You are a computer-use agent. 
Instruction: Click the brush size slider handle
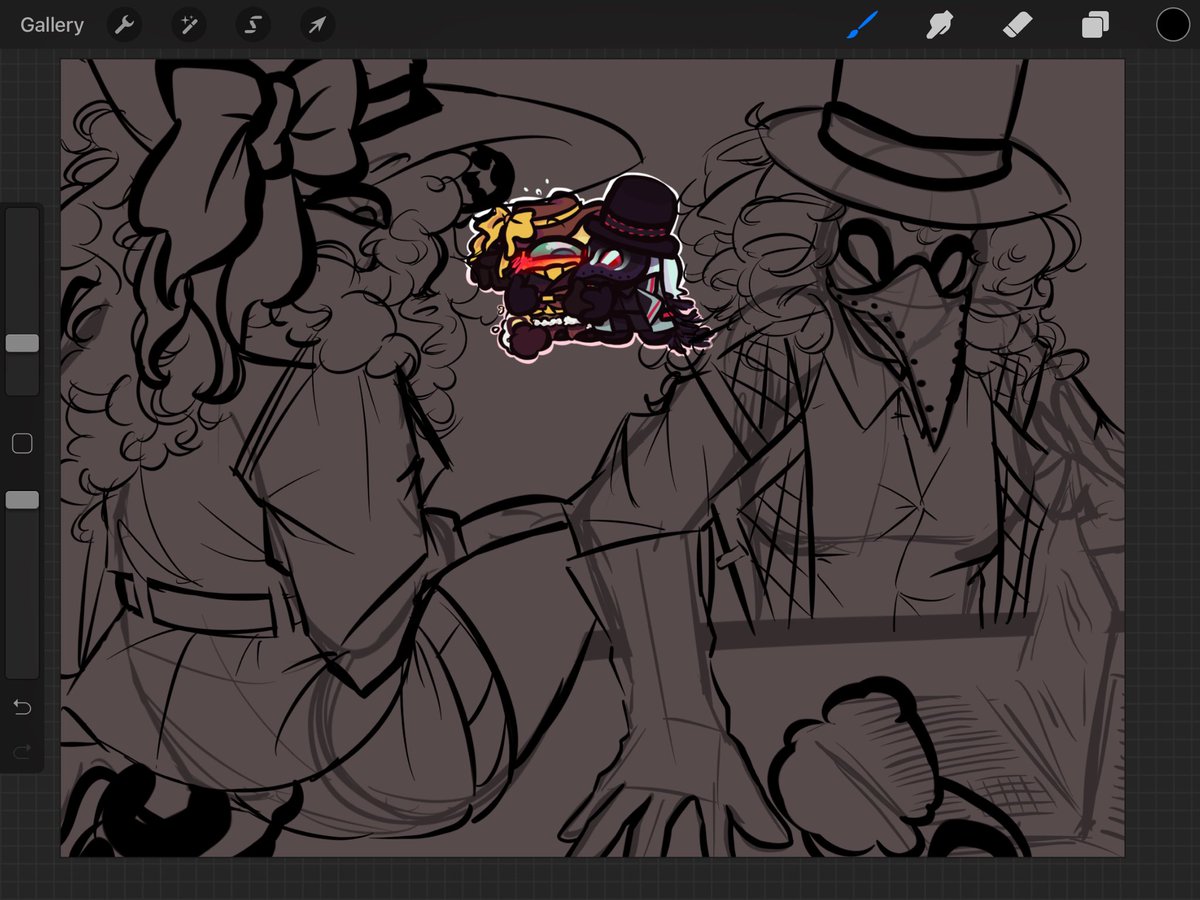[x=22, y=343]
